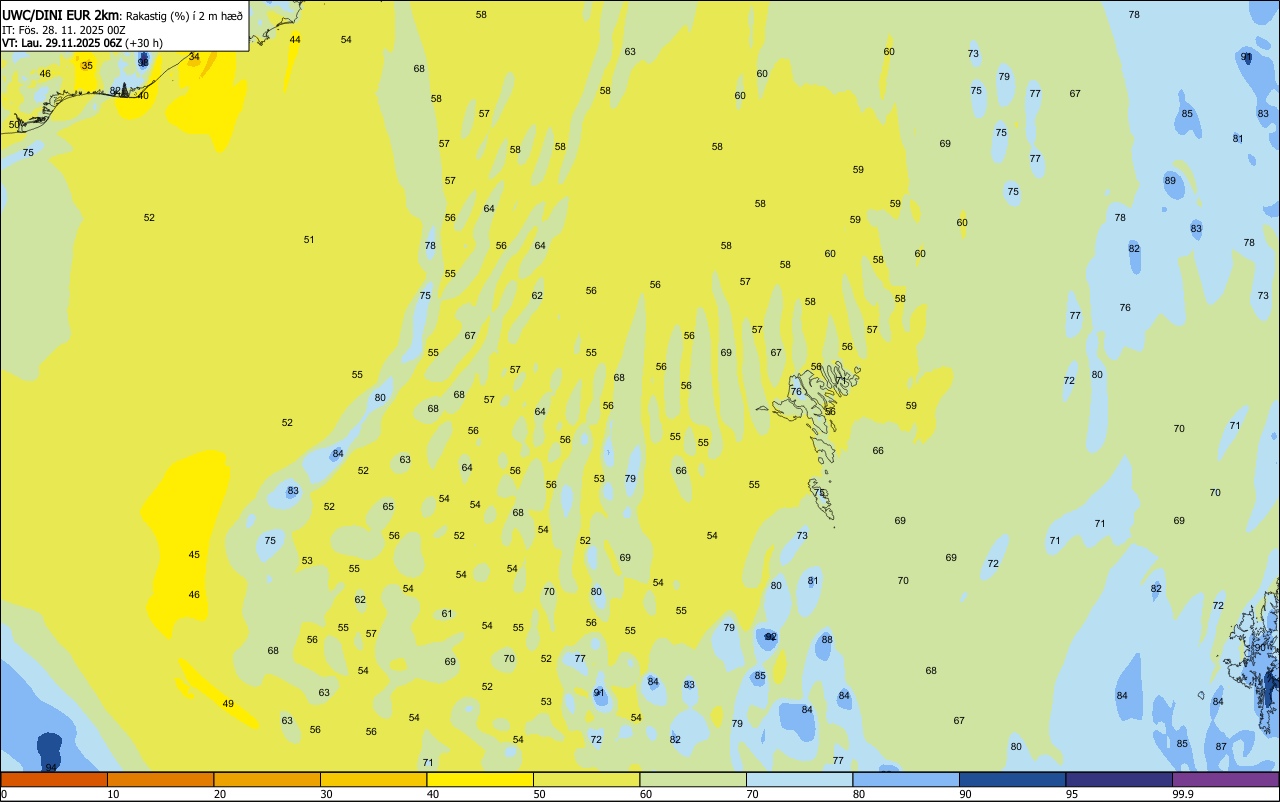The image size is (1280, 802).
Task: Click the bright yellow 40–50 legend segment
Action: [x=480, y=779]
